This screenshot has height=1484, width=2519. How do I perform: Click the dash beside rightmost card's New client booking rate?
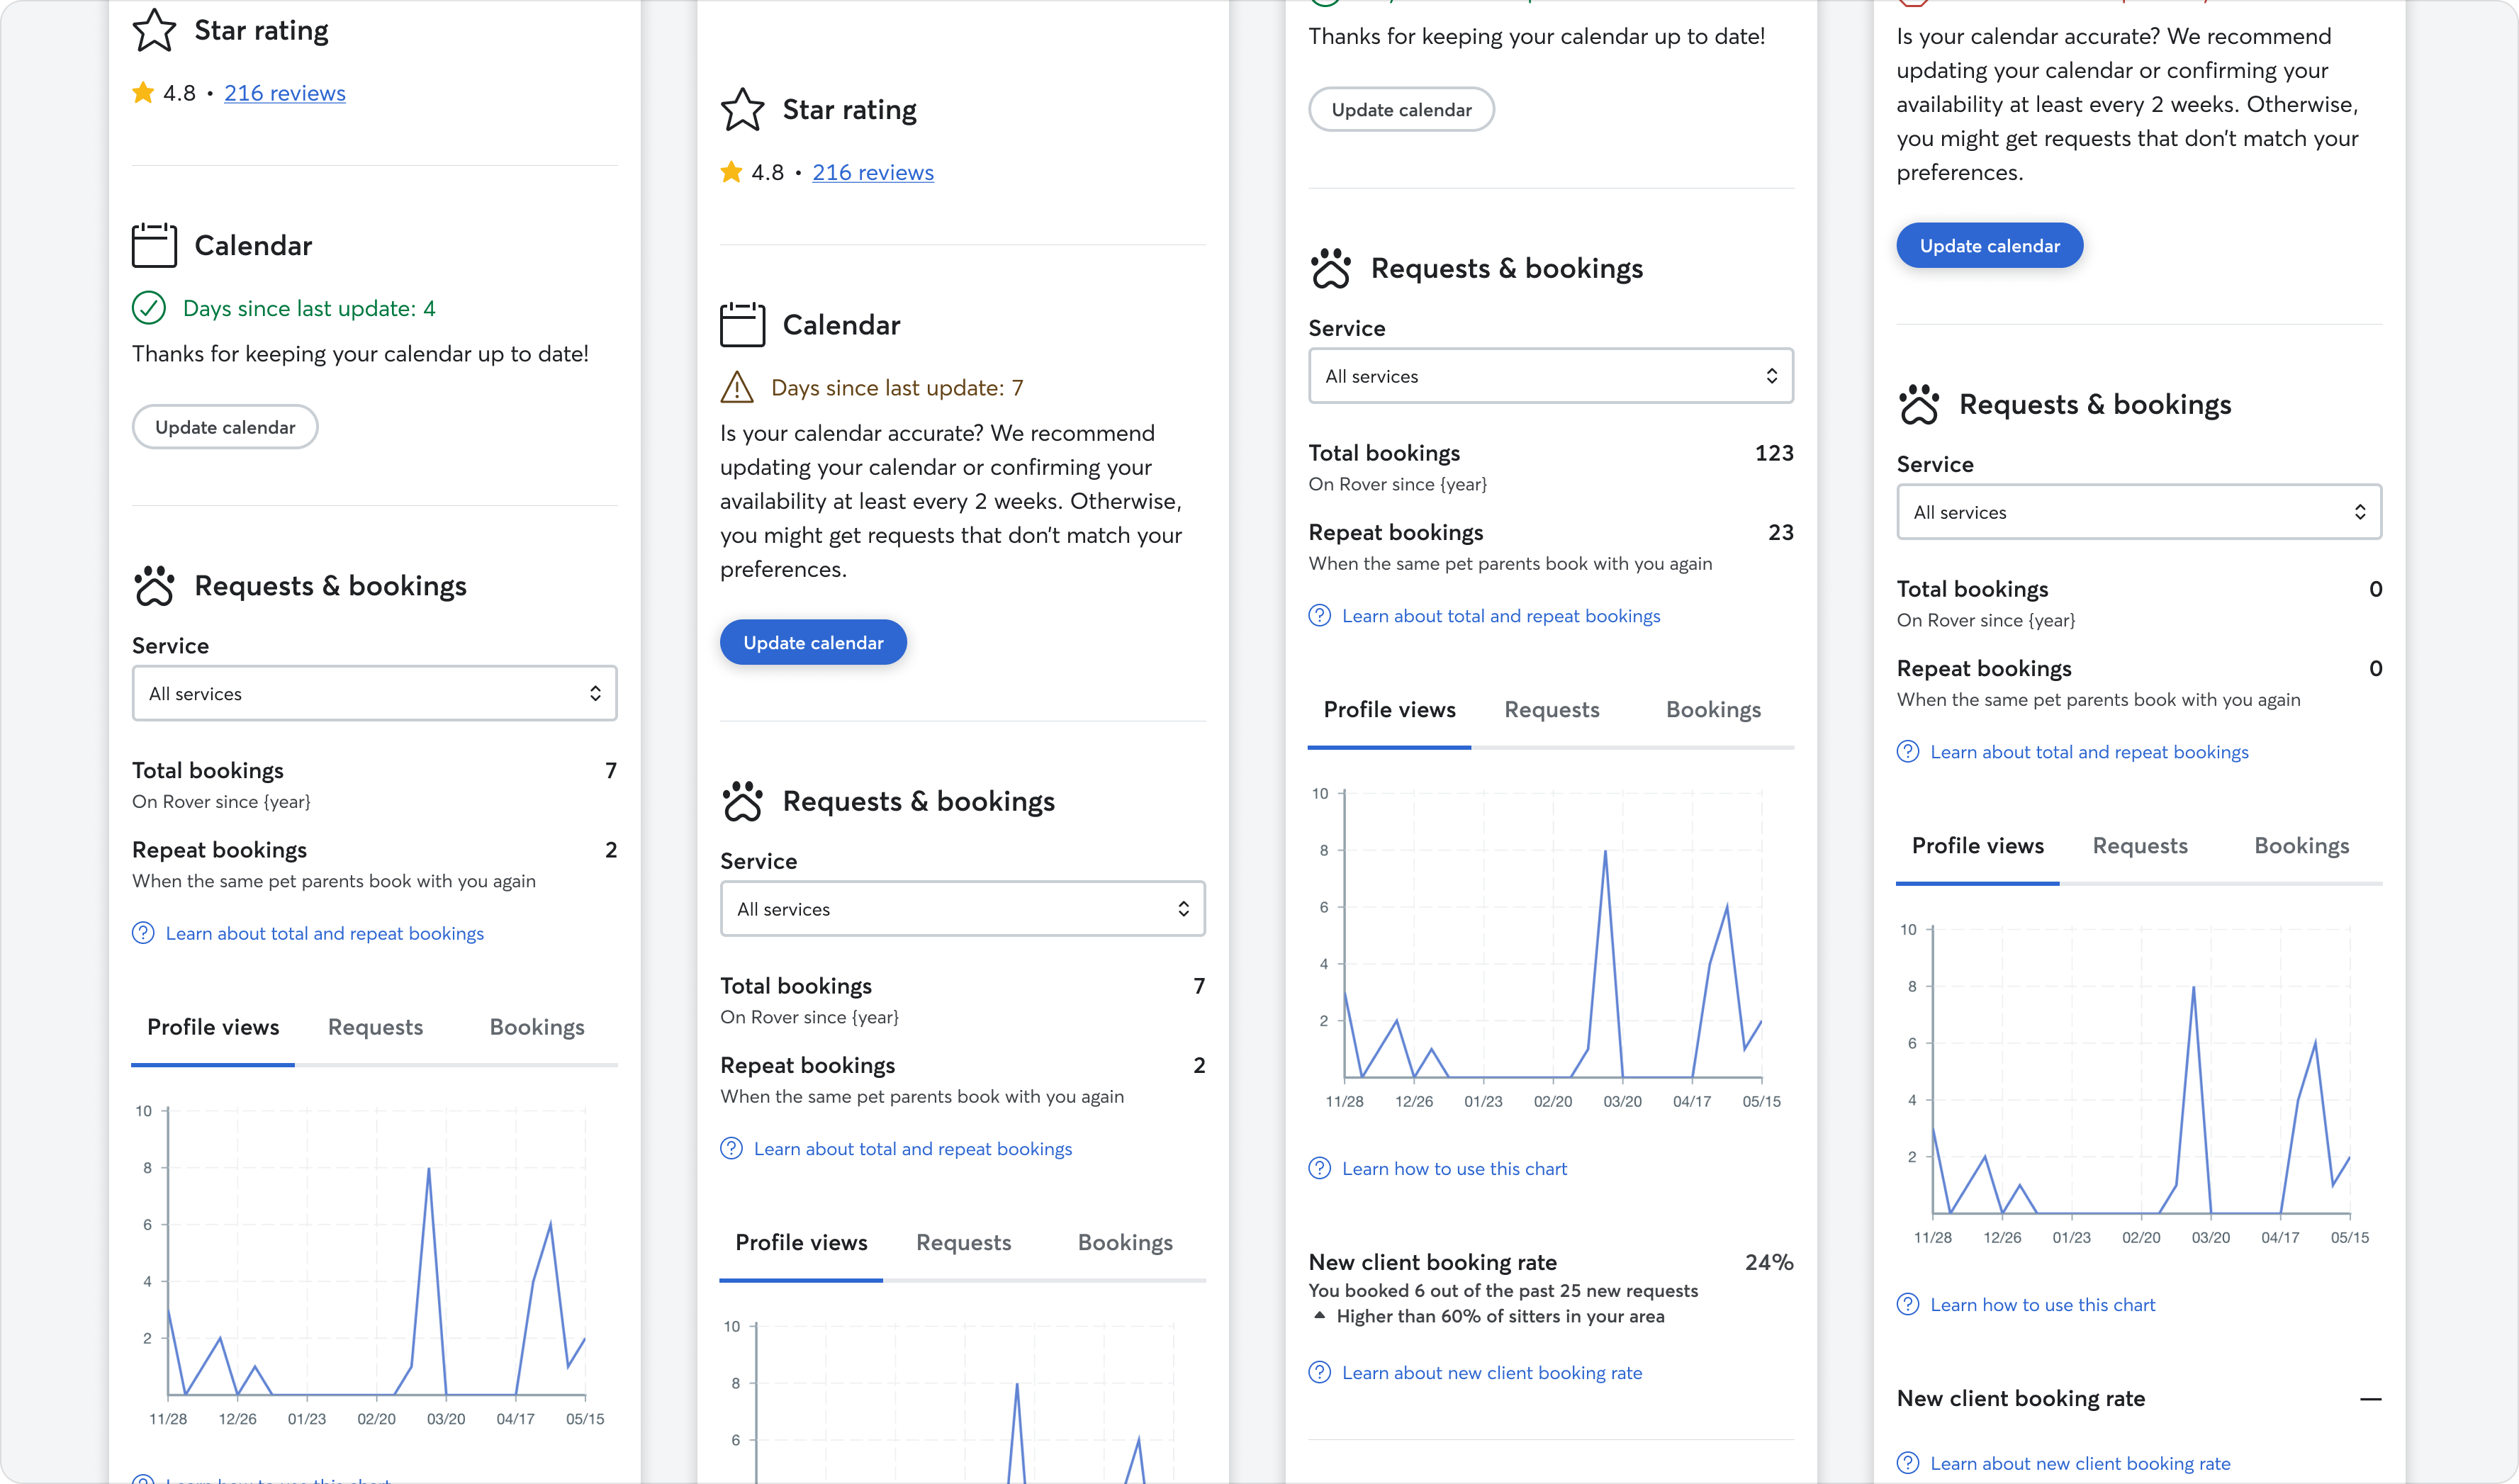[2370, 1399]
